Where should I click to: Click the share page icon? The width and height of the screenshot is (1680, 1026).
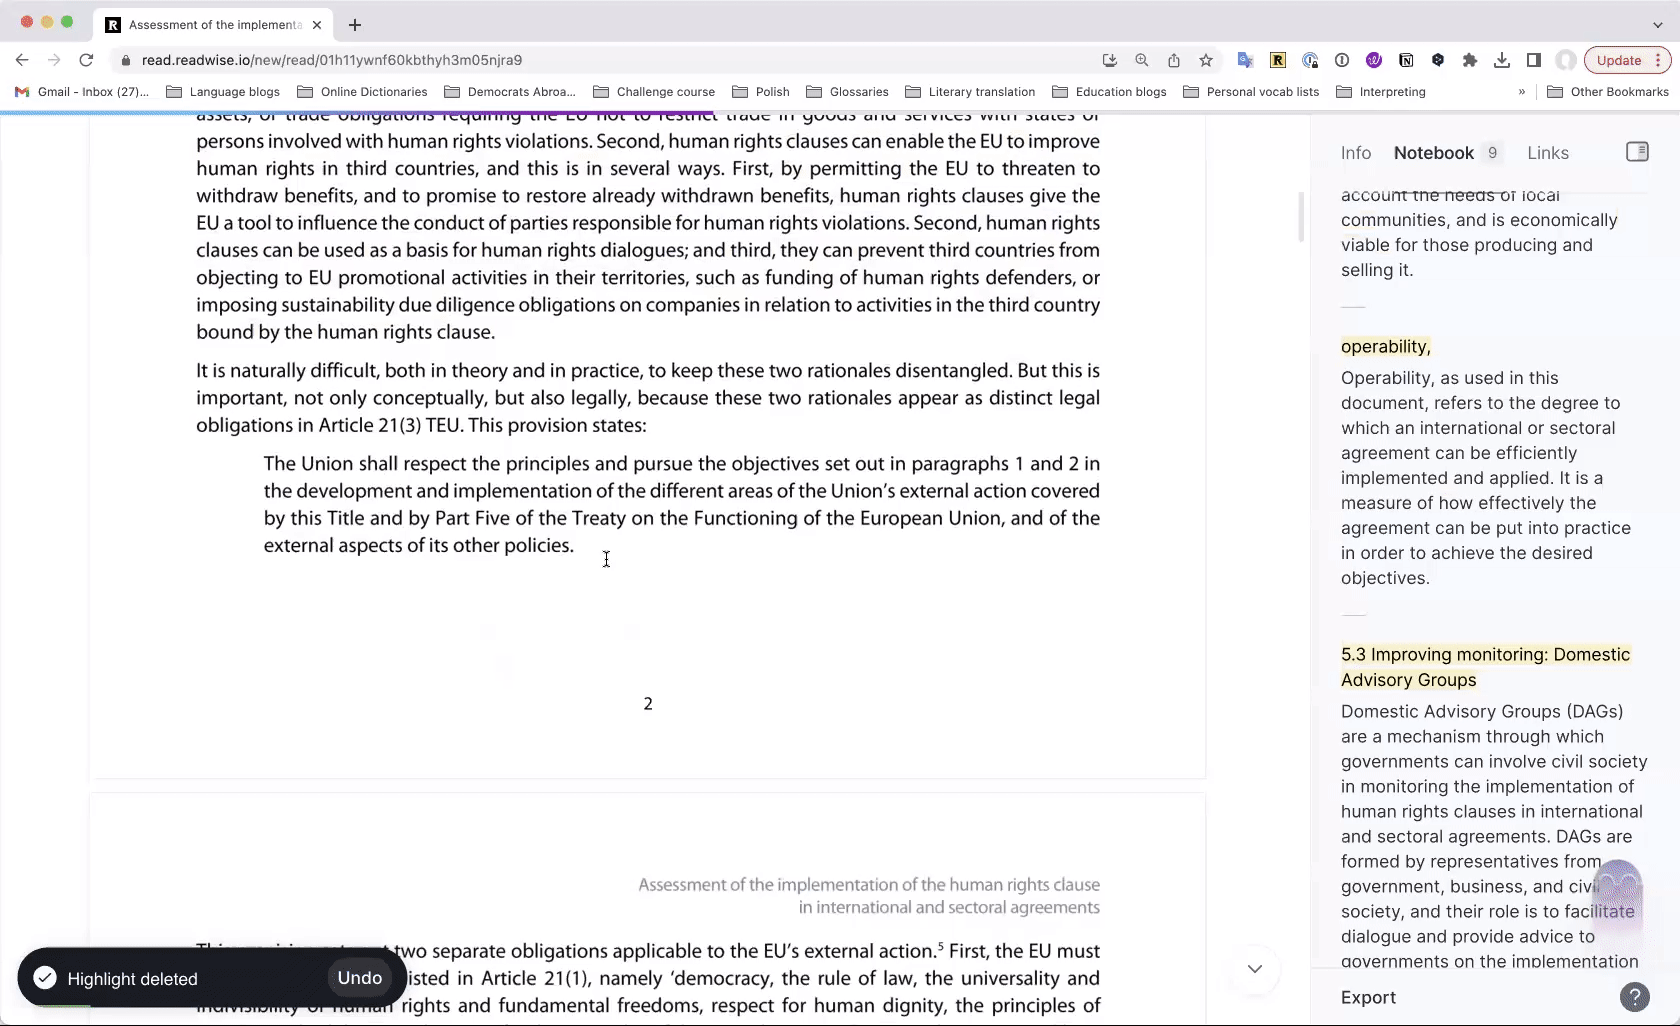(x=1174, y=60)
